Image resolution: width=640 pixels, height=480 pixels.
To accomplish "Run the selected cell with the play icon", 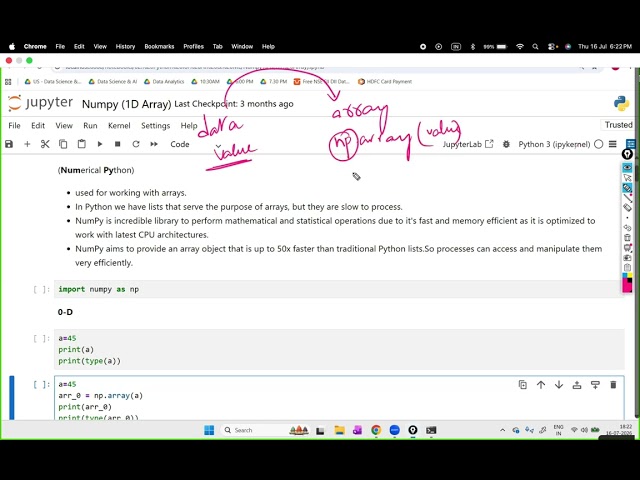I will click(x=100, y=144).
